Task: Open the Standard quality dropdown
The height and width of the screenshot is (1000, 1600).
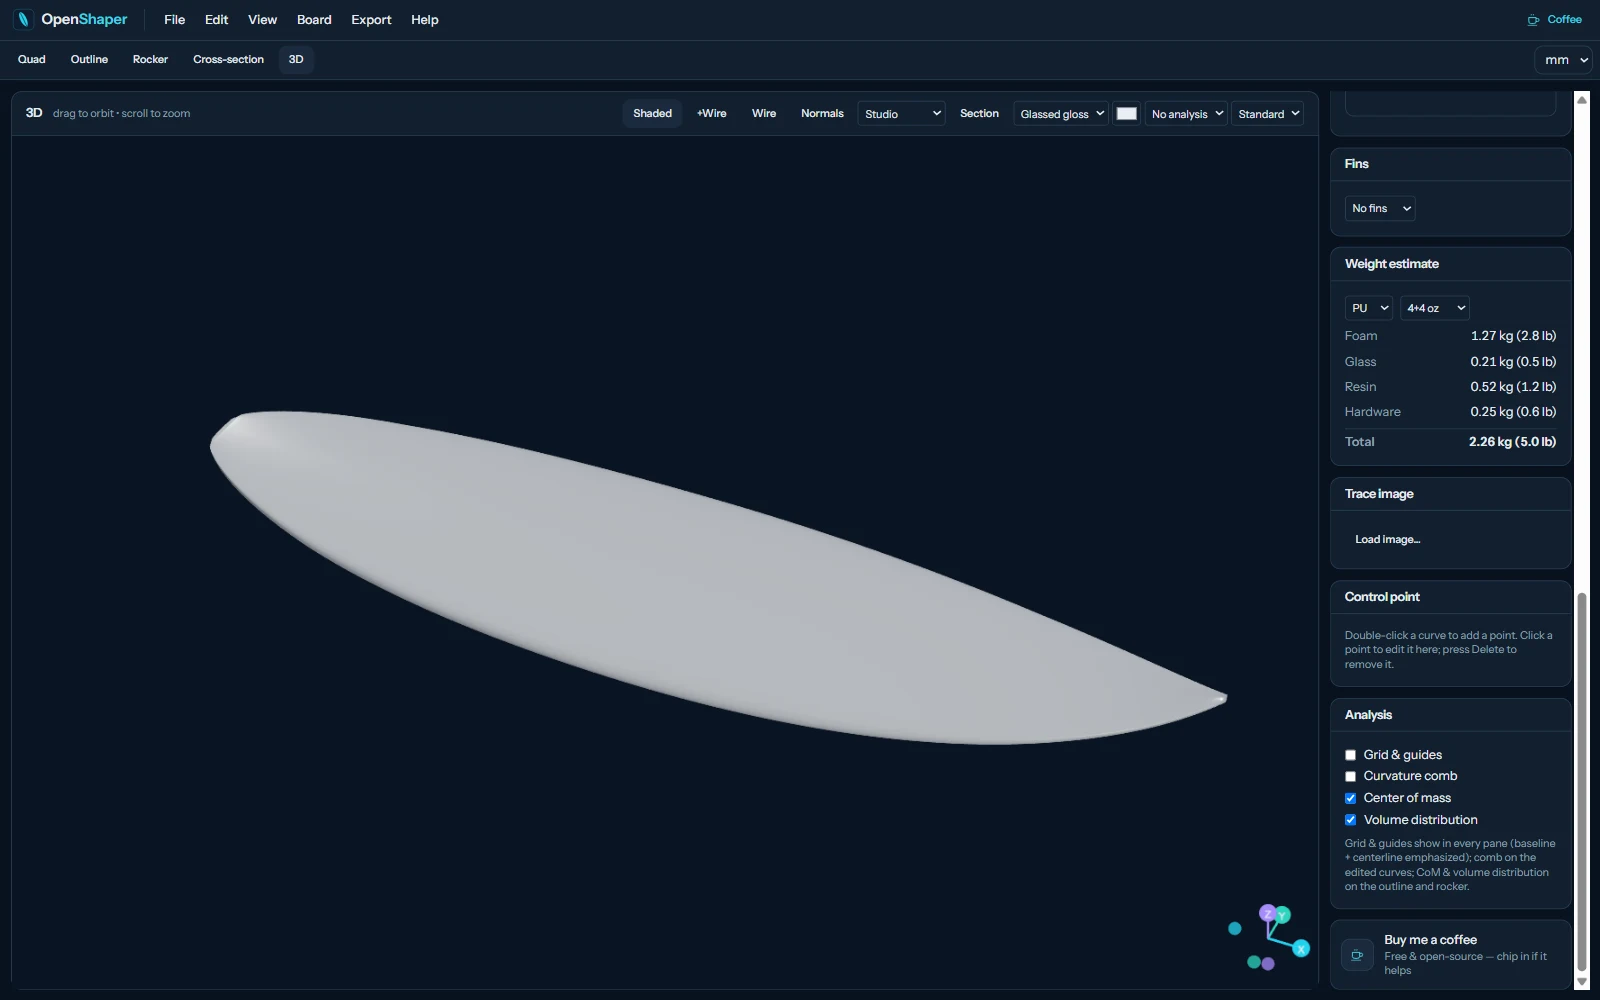Action: [1268, 114]
